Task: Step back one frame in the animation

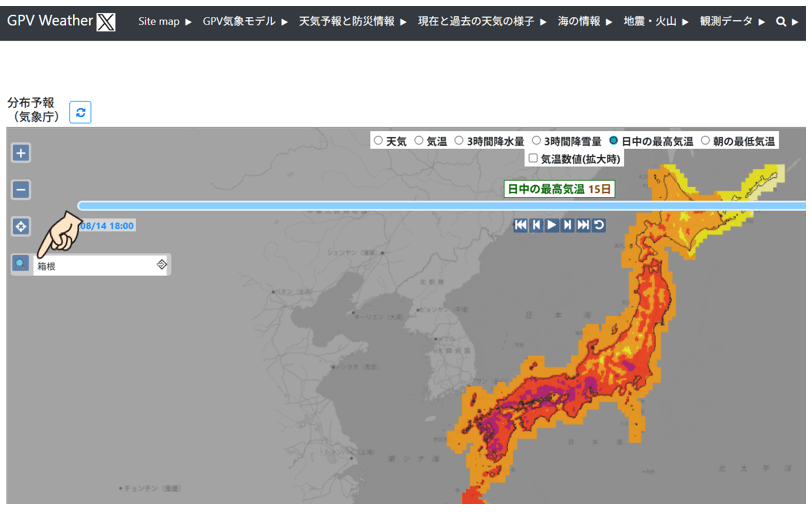Action: 536,225
